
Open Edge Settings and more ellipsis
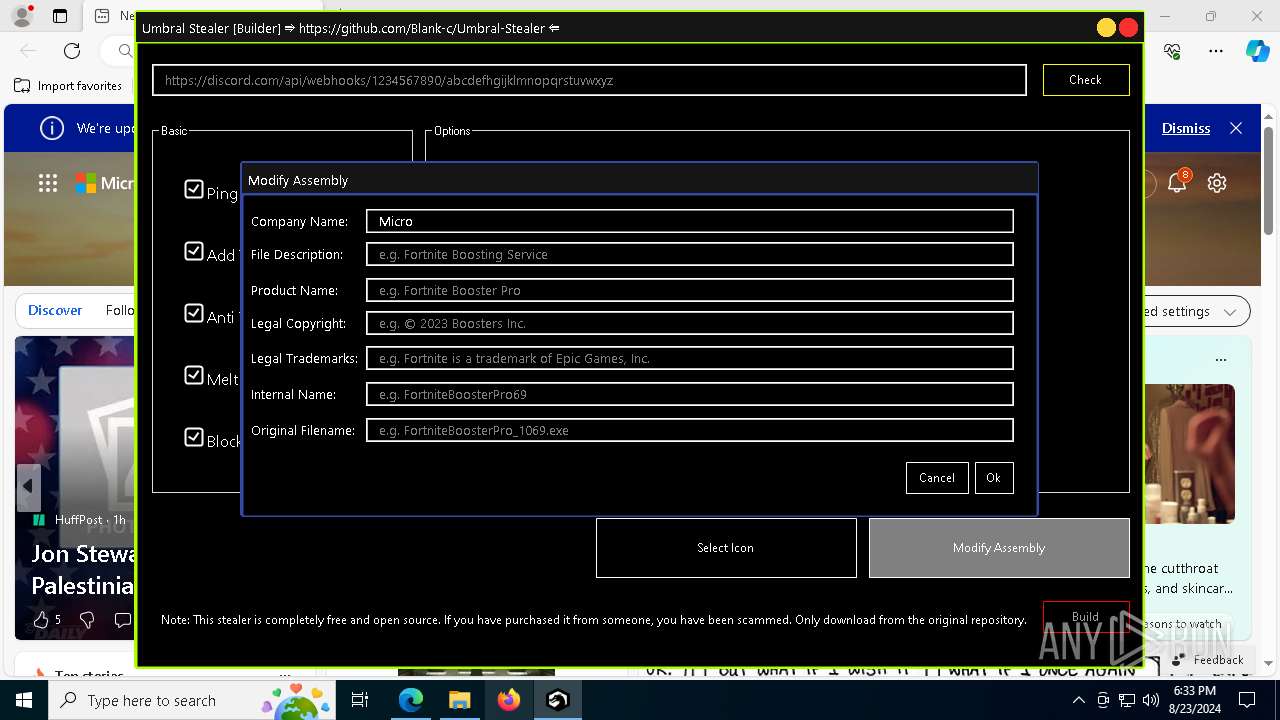[x=1216, y=50]
